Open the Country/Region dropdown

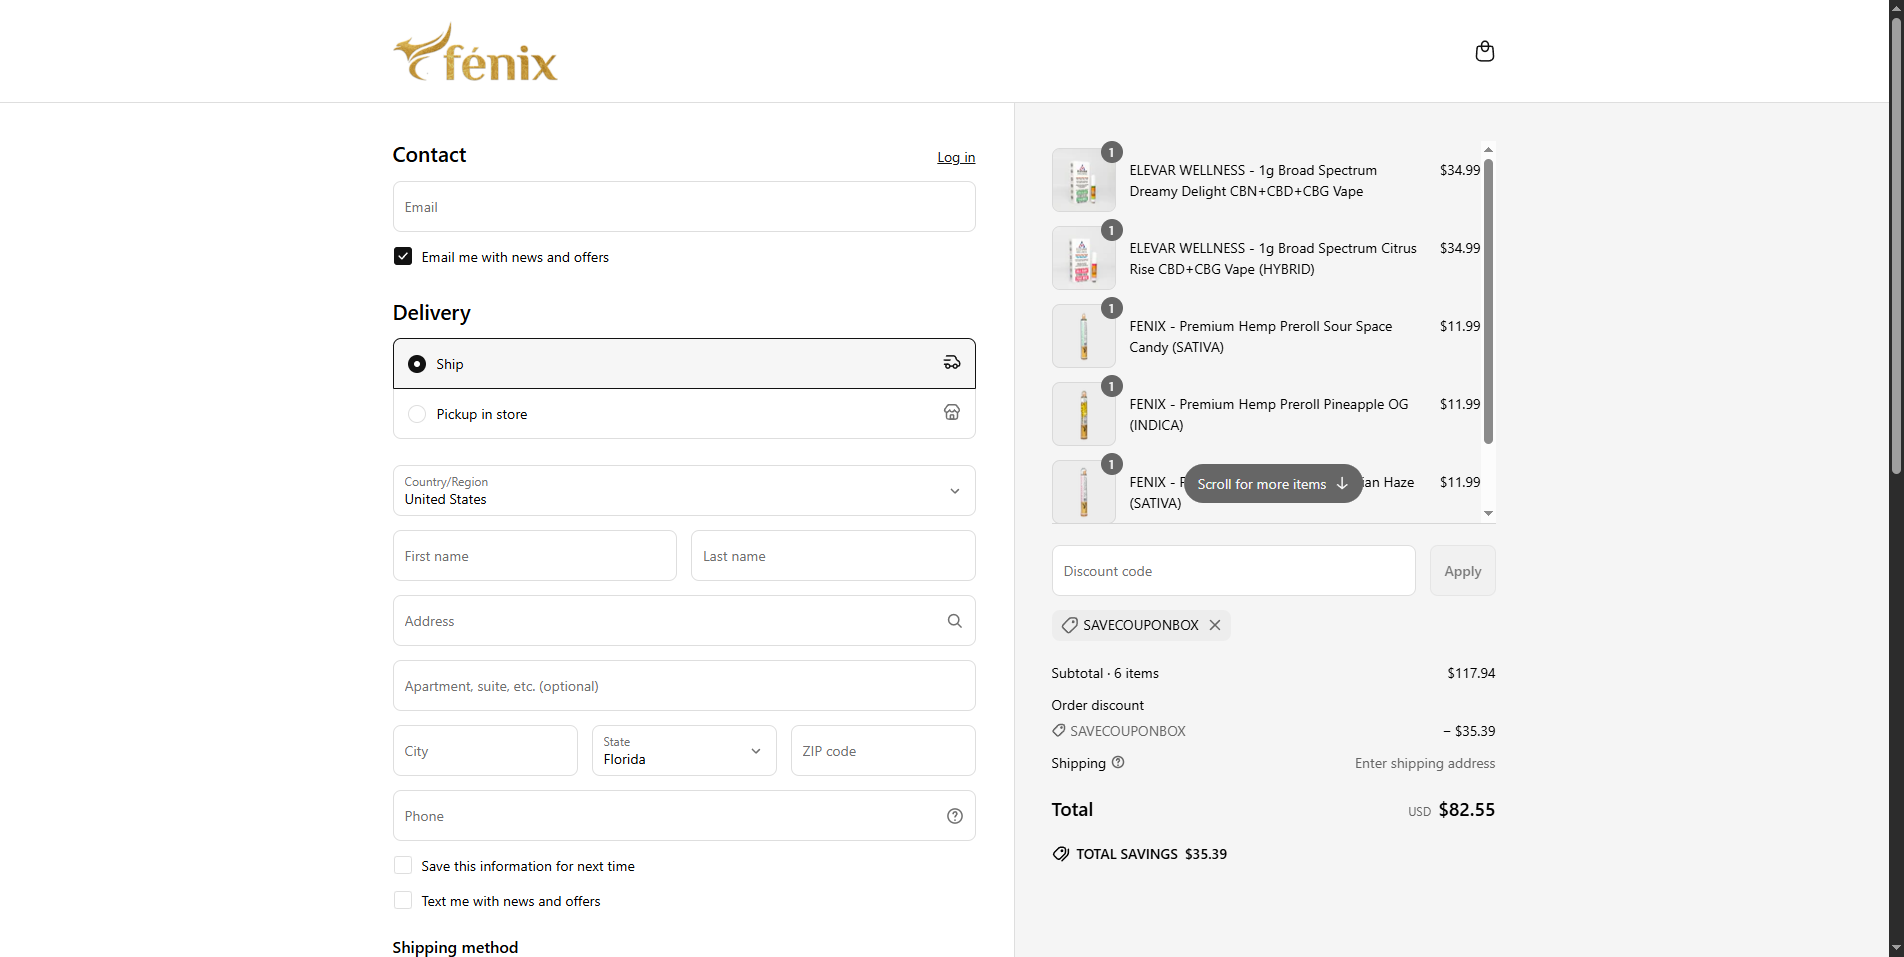click(x=684, y=490)
